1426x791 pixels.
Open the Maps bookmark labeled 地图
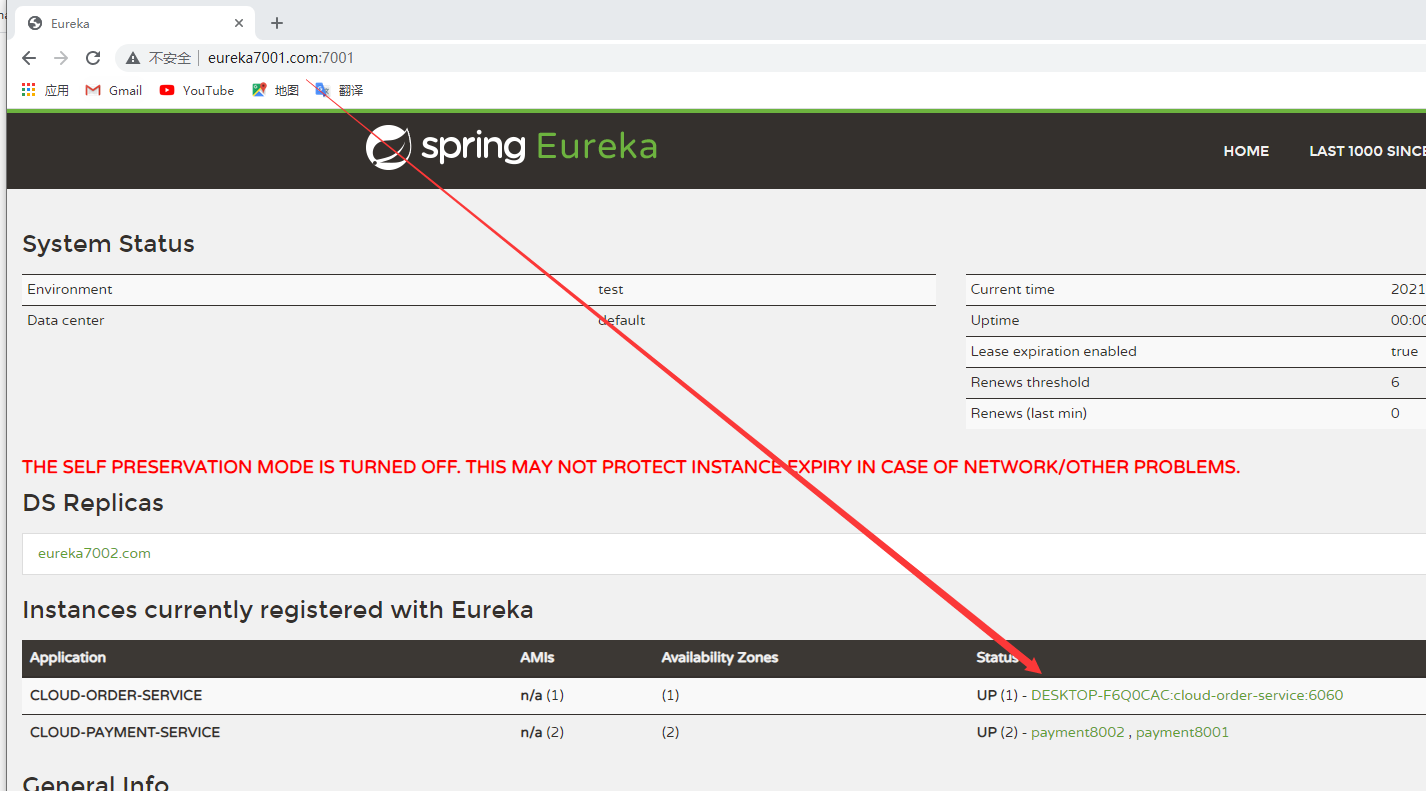(275, 90)
